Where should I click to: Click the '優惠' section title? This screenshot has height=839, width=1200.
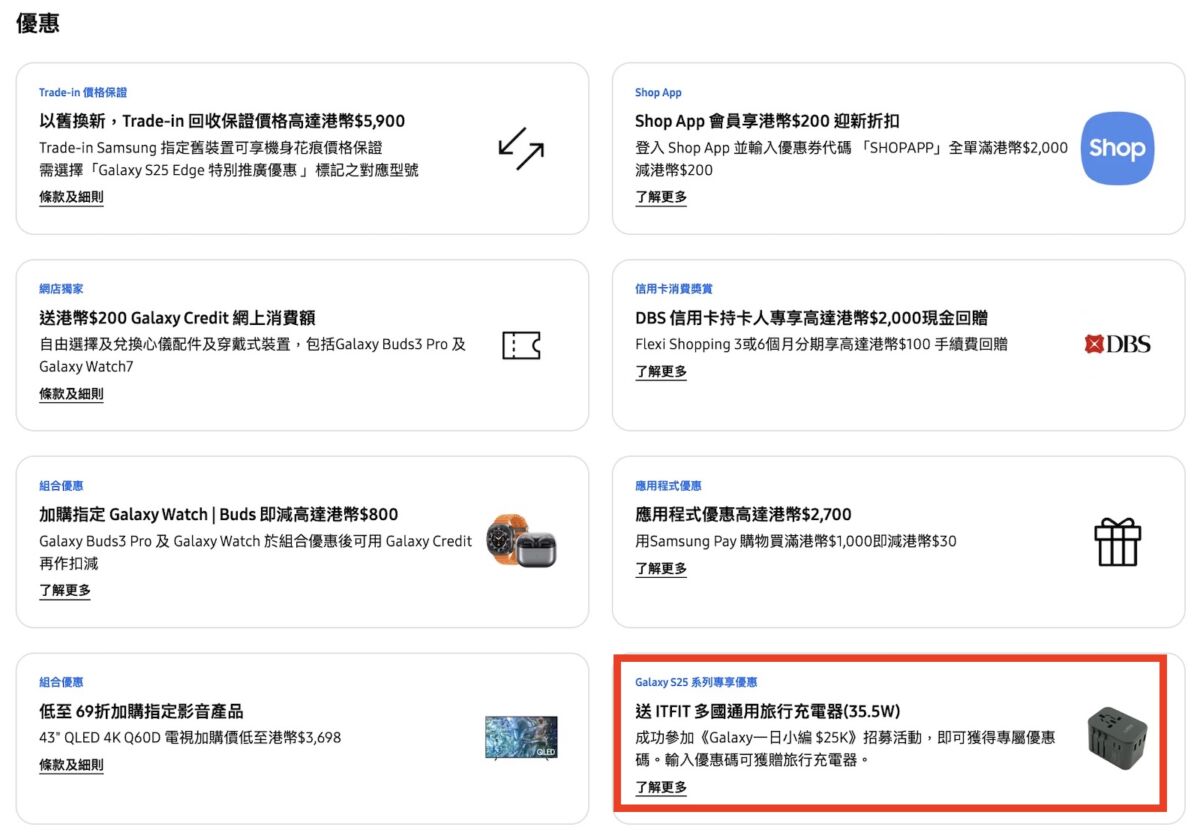(38, 23)
